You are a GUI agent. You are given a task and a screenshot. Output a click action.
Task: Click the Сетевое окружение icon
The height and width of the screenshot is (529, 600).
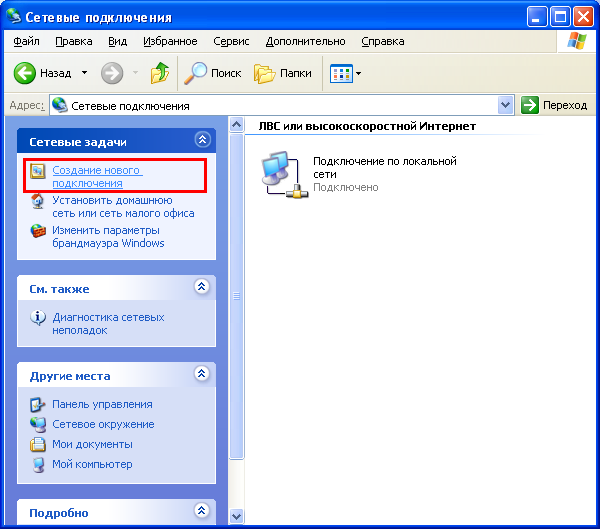pos(38,425)
